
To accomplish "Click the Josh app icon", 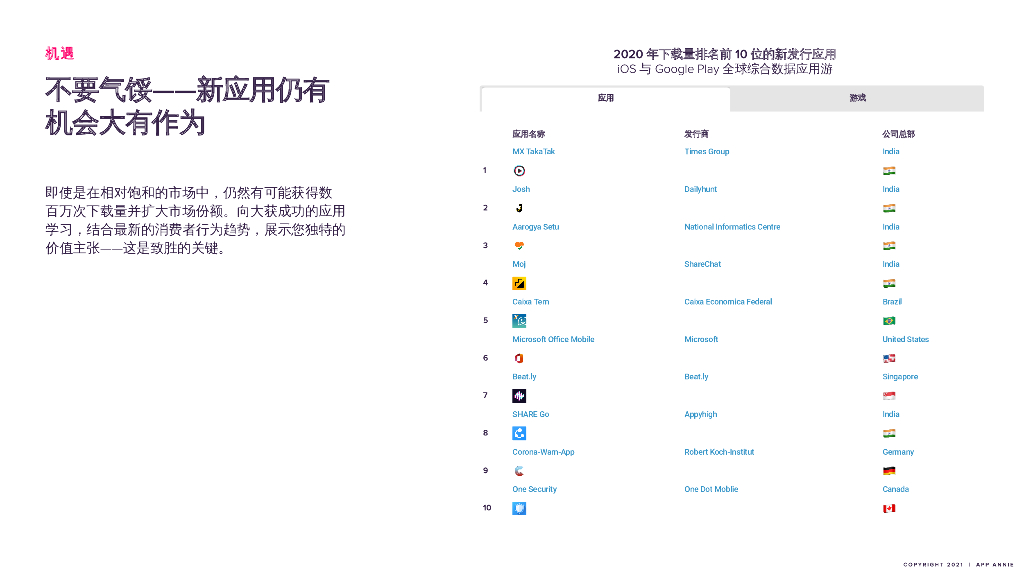I will point(519,208).
